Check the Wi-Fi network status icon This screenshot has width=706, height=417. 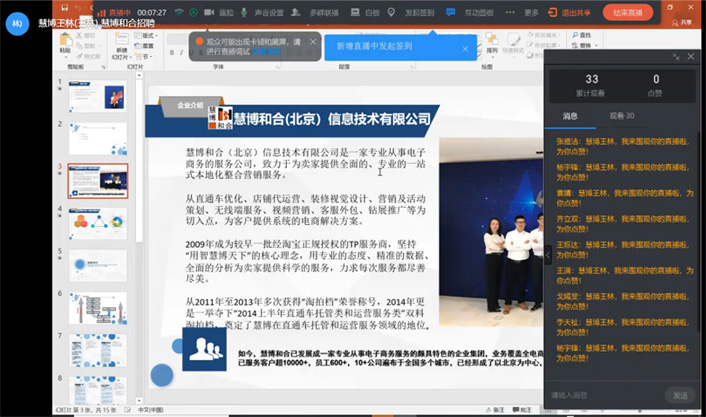click(x=179, y=13)
